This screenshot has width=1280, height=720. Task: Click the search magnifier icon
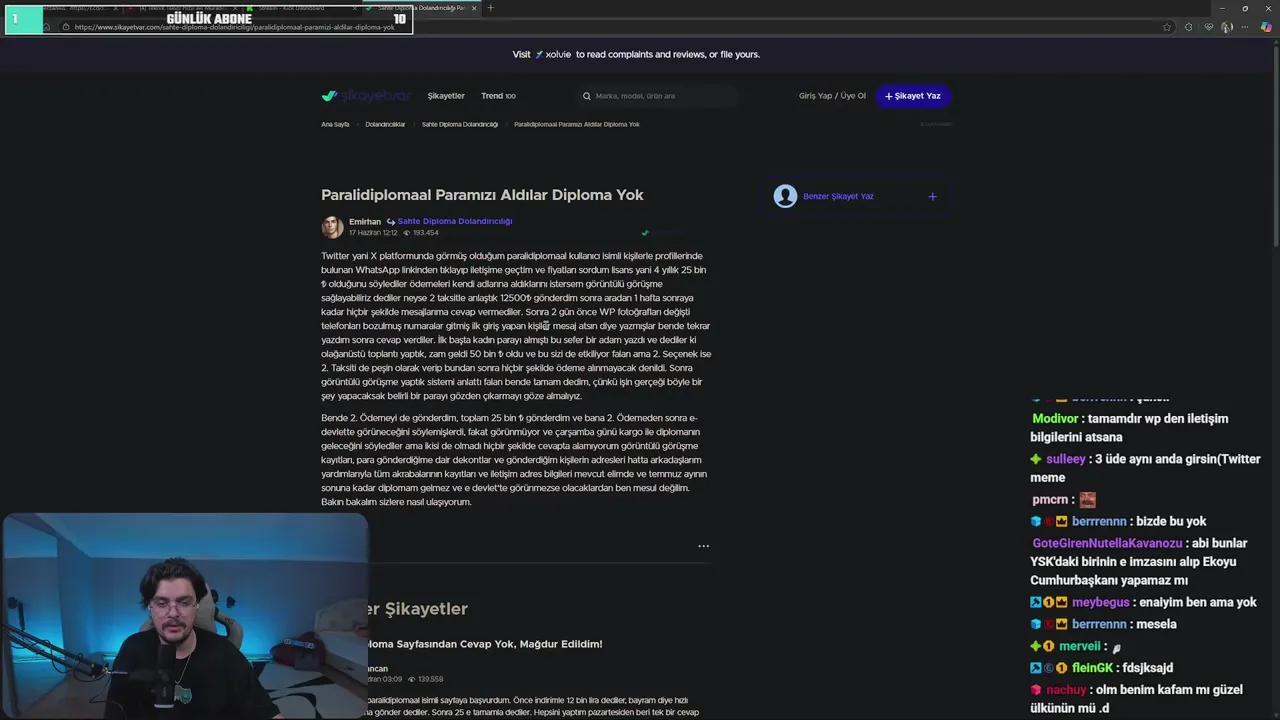tap(587, 96)
